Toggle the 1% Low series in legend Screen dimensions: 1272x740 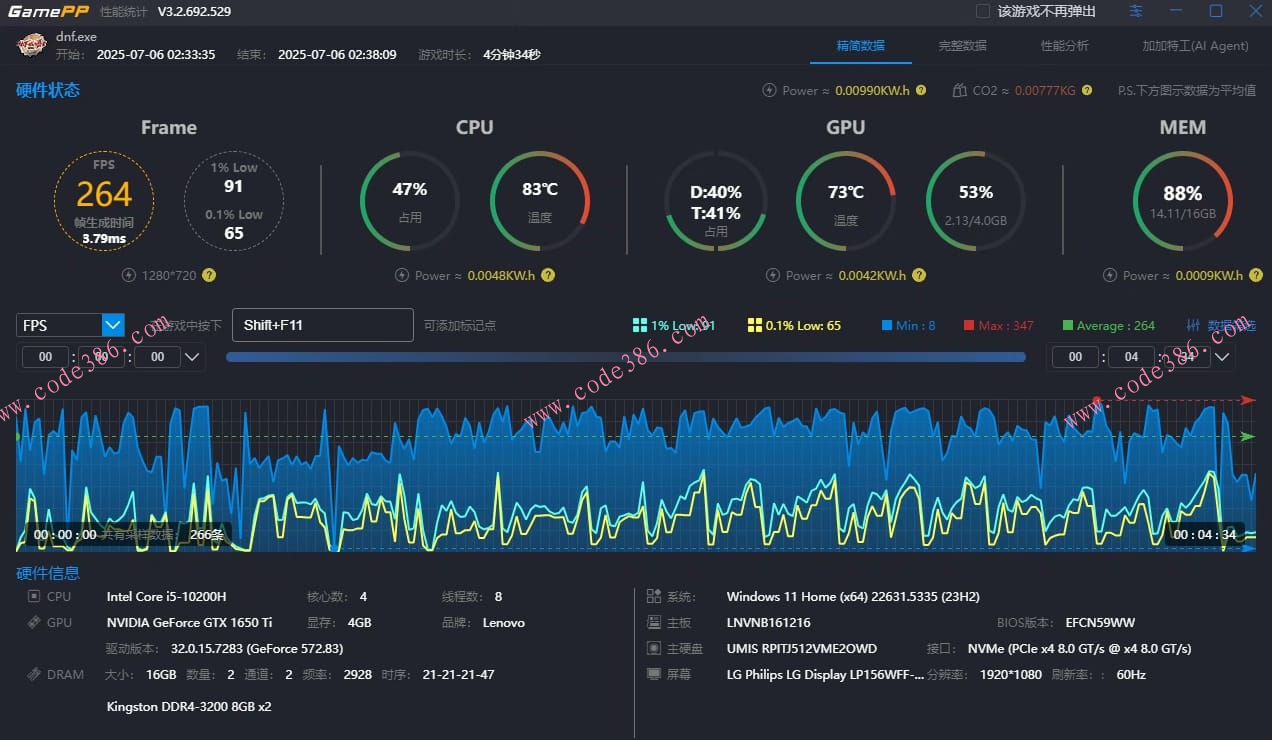coord(674,325)
